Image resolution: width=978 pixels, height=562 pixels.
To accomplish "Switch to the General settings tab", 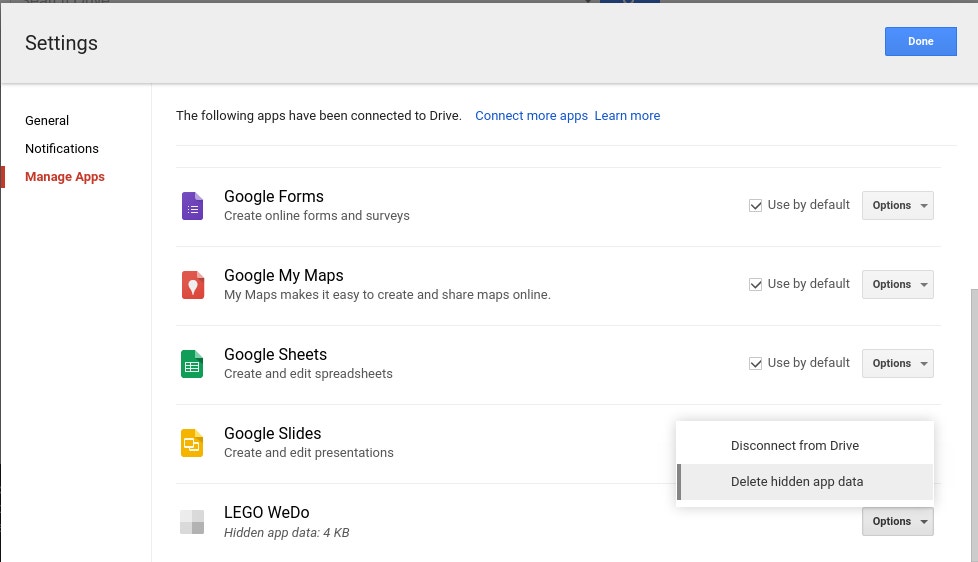I will pos(47,121).
